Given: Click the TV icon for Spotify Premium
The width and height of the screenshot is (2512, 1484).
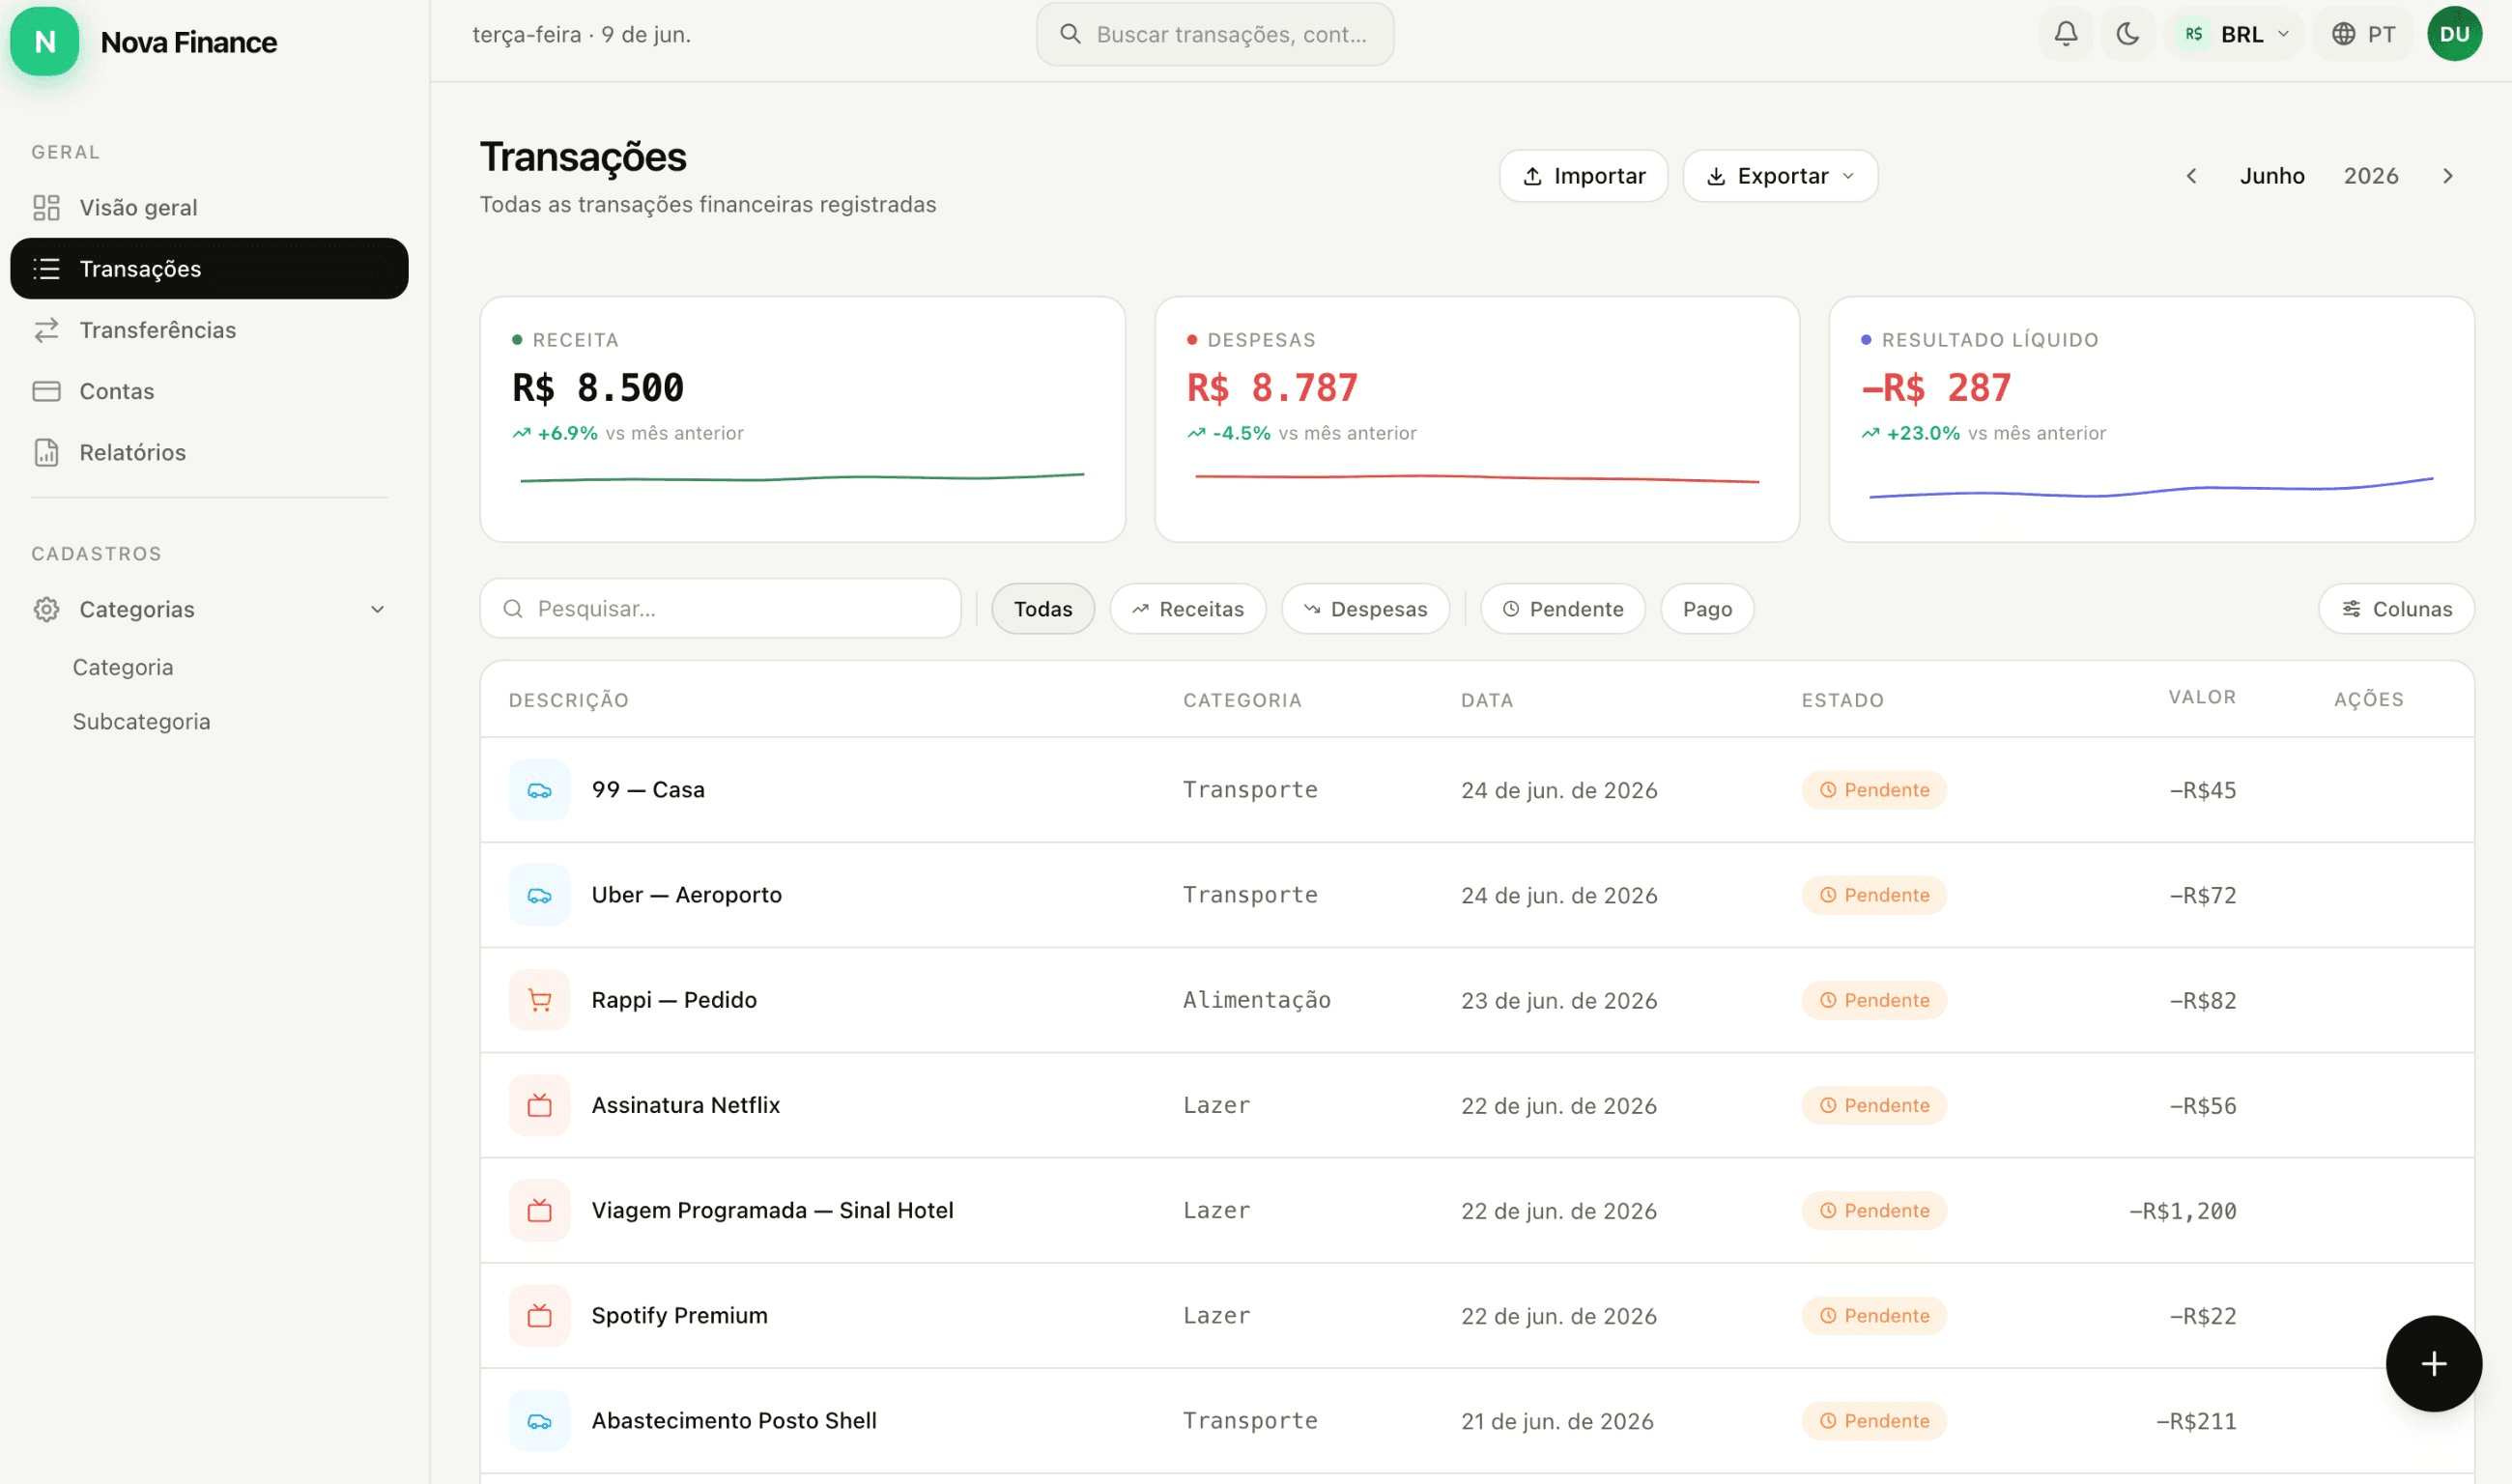Looking at the screenshot, I should coord(539,1315).
